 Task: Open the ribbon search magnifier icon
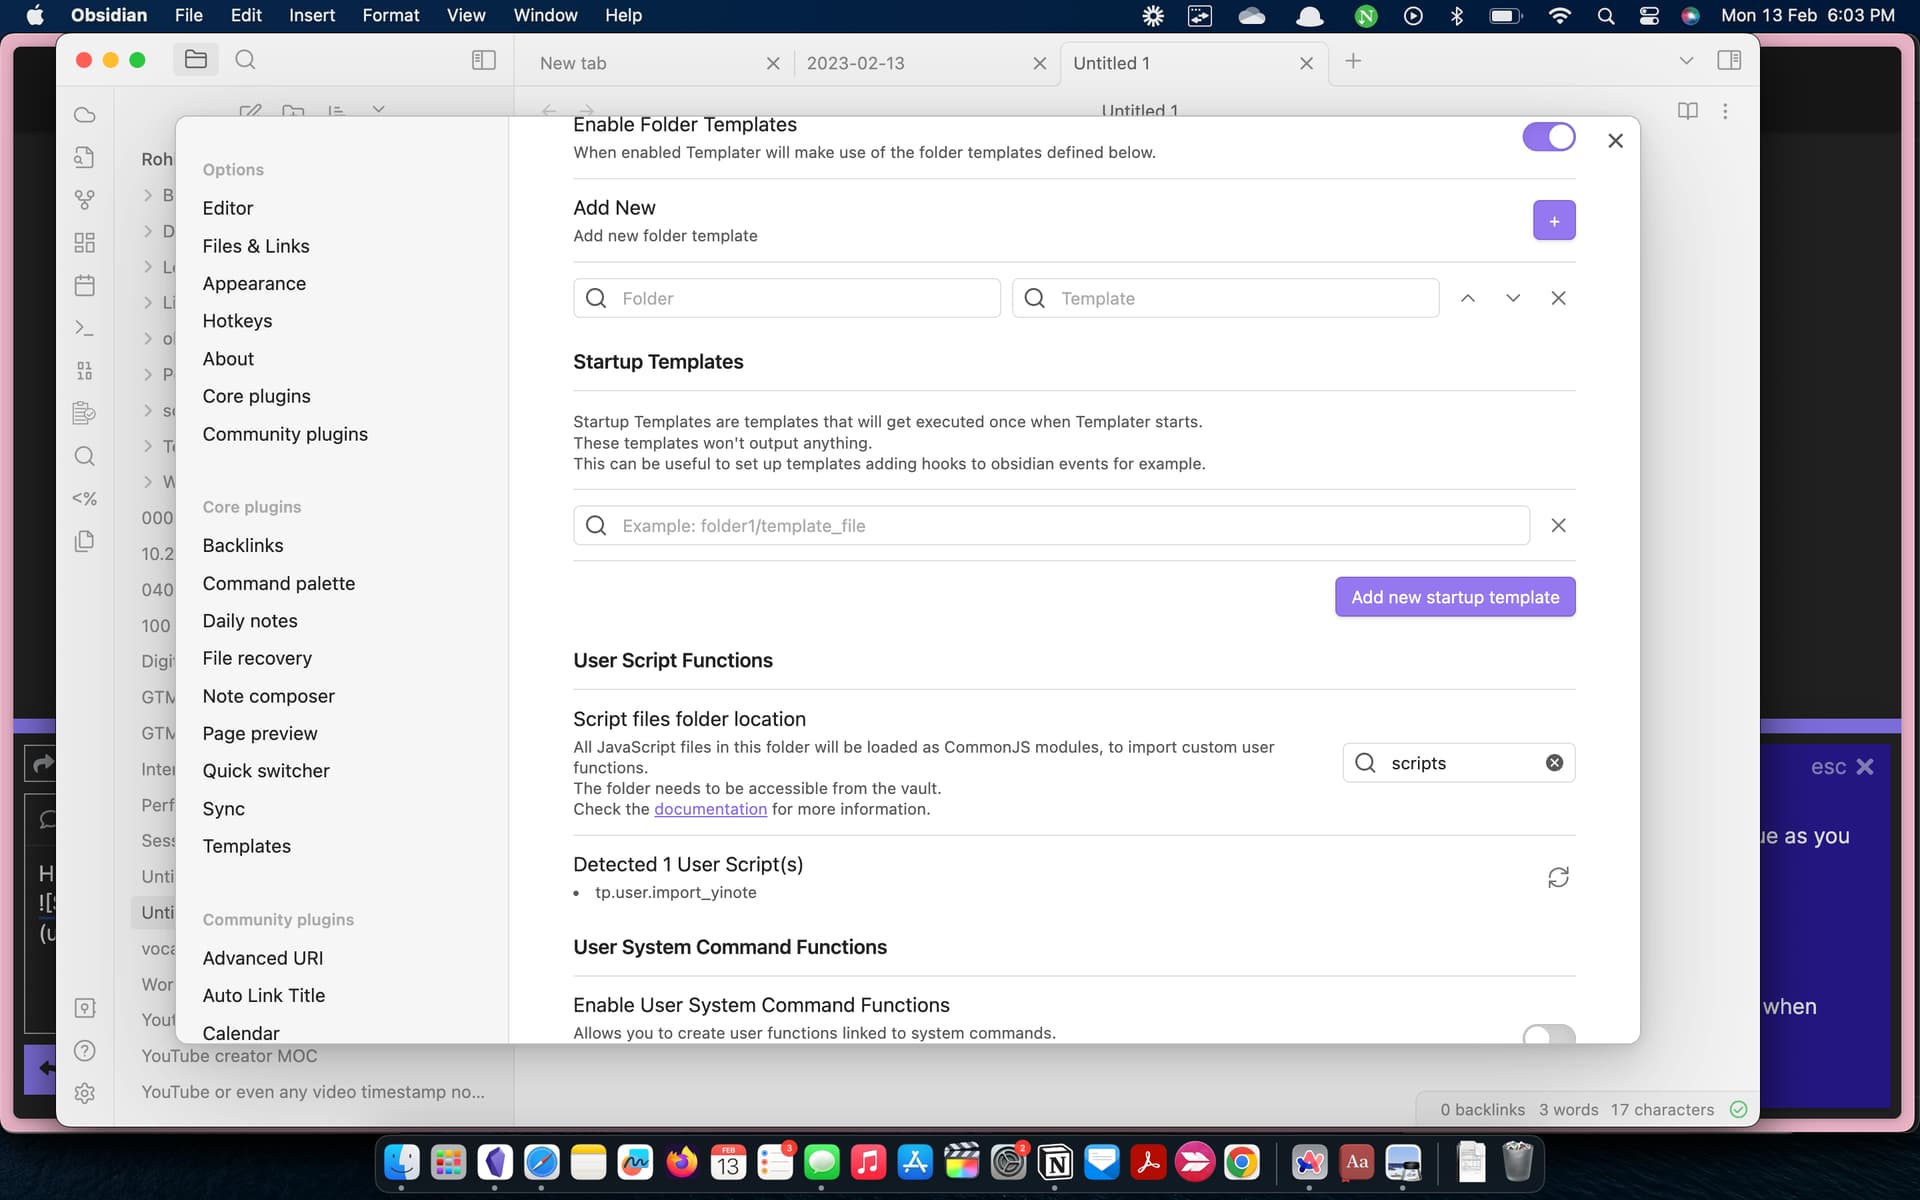point(85,457)
